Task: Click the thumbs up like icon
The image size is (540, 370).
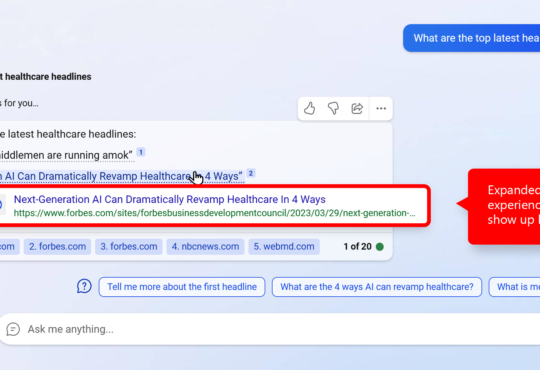Action: (310, 109)
